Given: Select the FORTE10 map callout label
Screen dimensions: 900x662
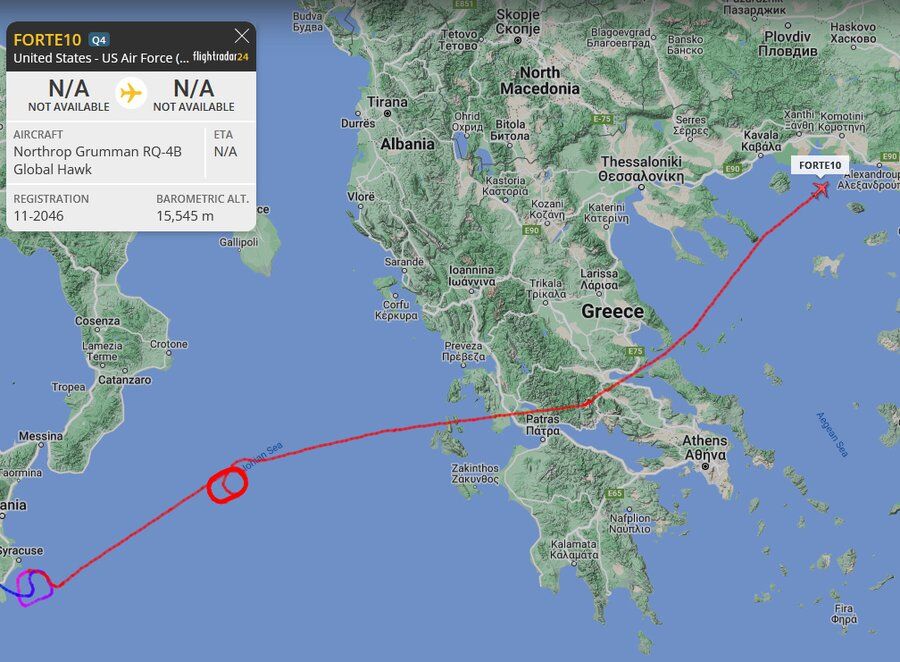Looking at the screenshot, I should tap(820, 165).
